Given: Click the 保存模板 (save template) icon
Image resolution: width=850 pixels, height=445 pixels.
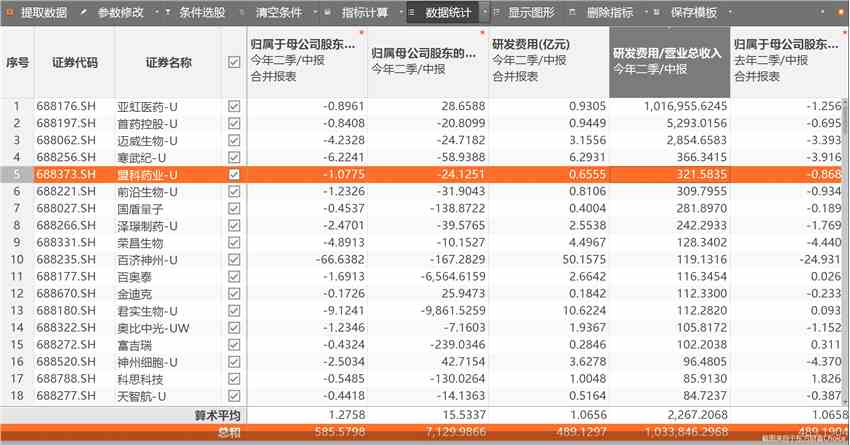Looking at the screenshot, I should point(656,12).
